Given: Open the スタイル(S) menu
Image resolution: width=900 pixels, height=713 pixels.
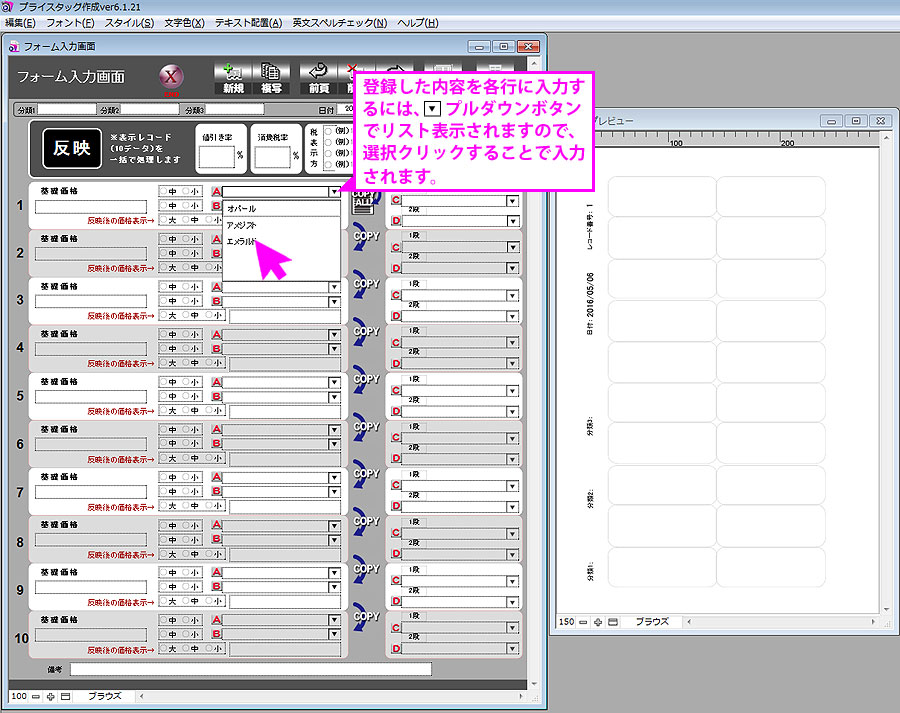Looking at the screenshot, I should pyautogui.click(x=129, y=22).
